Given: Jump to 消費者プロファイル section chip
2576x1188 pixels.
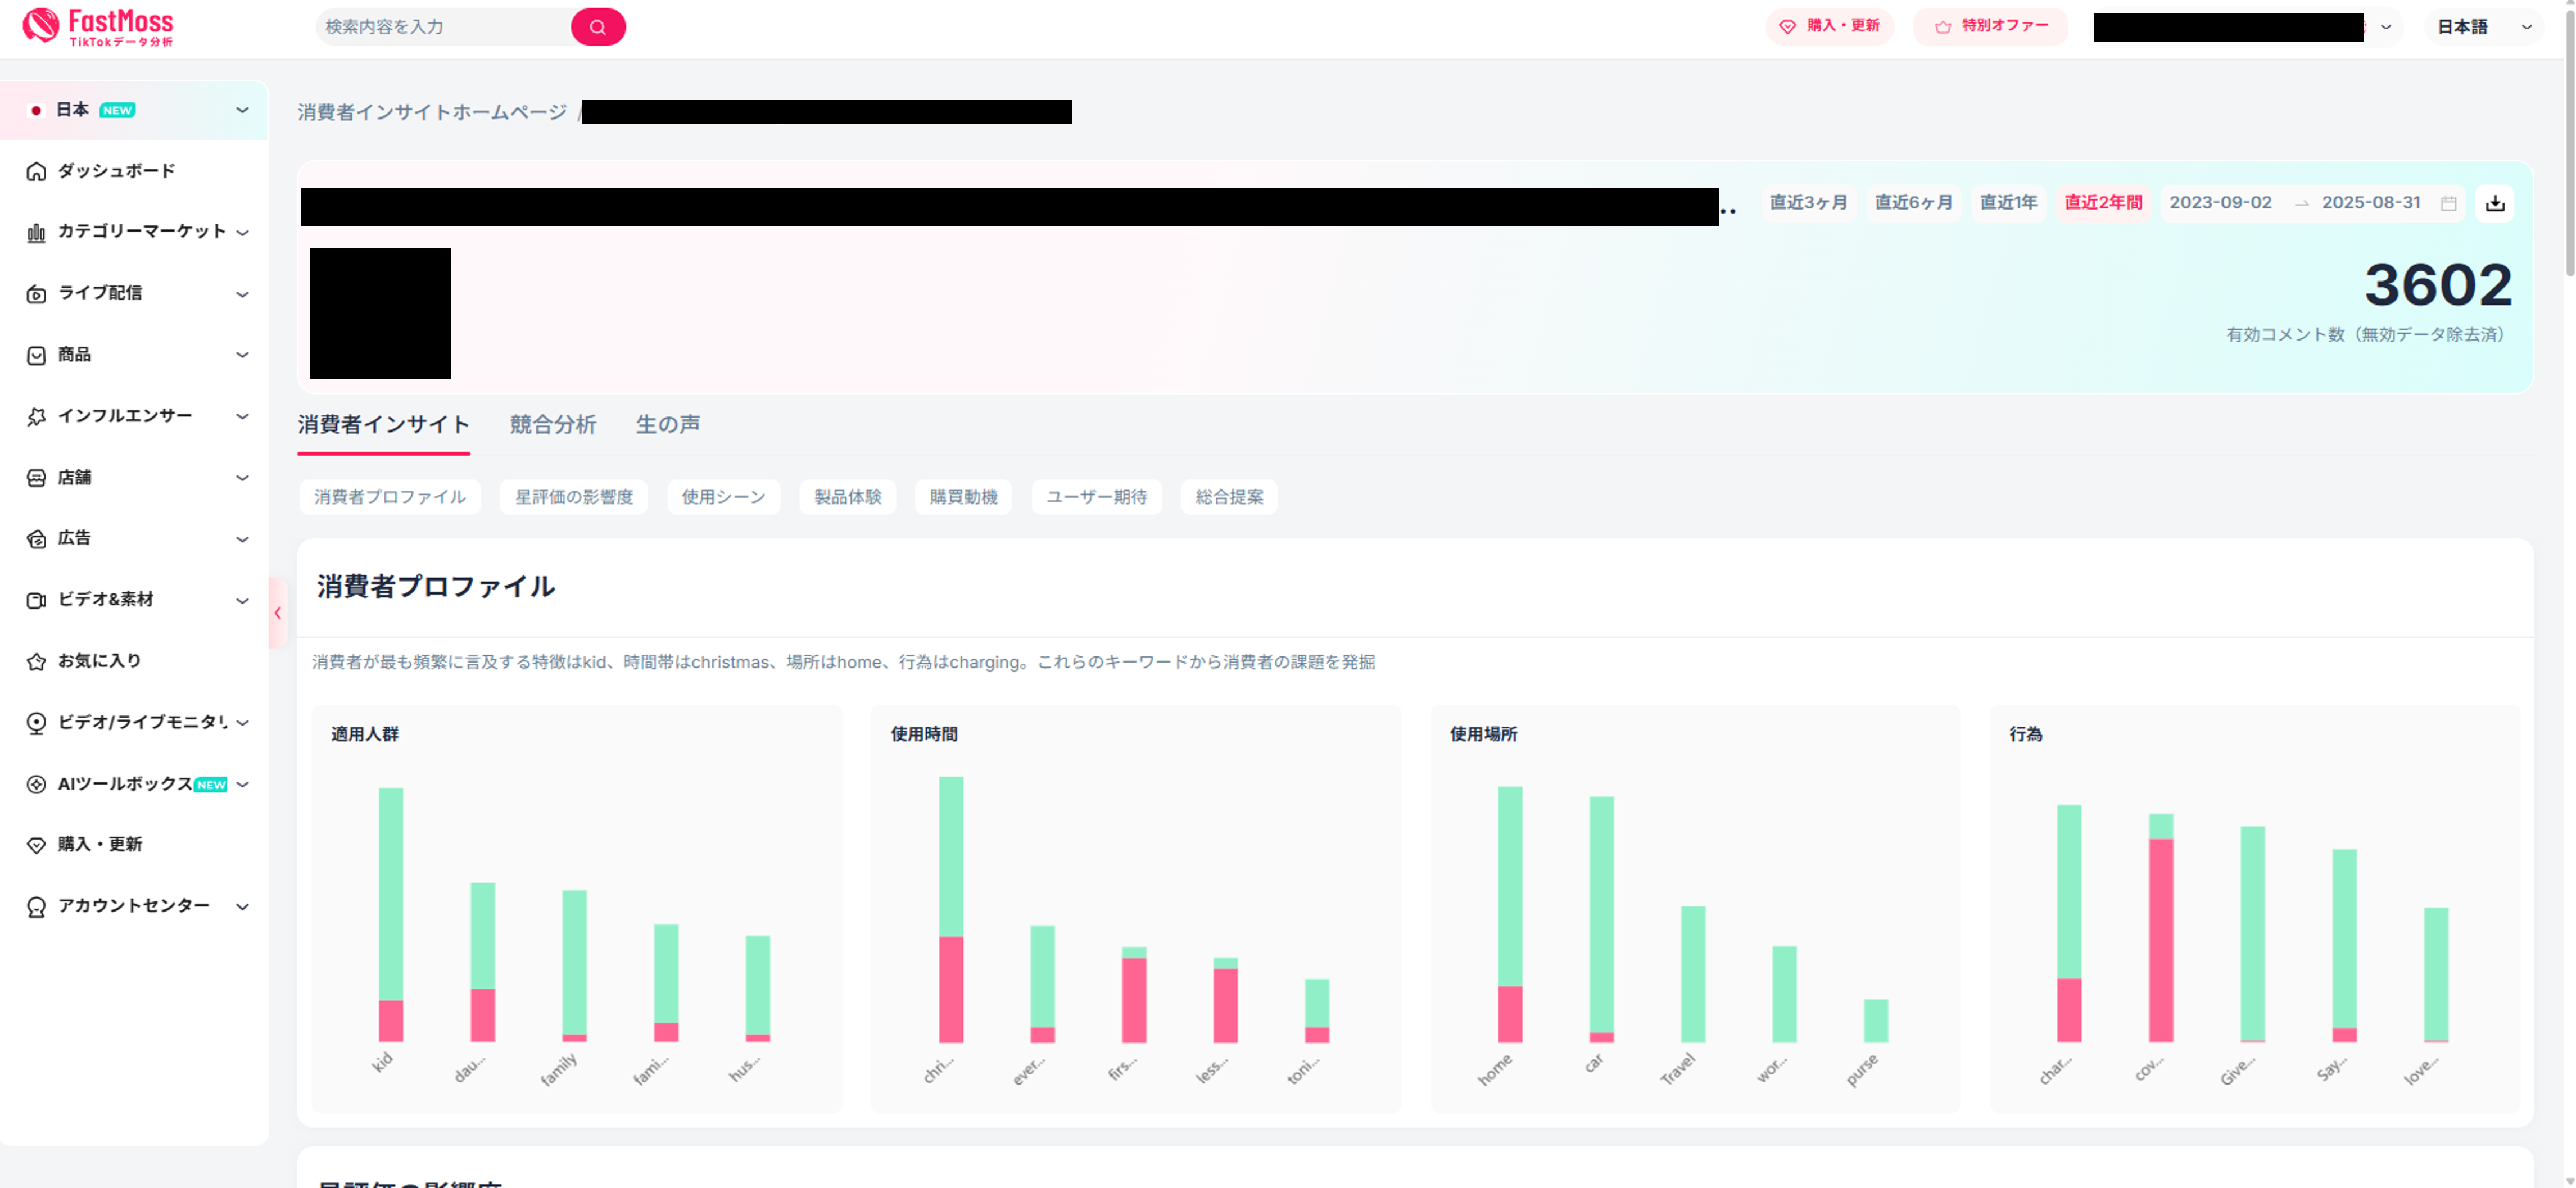Looking at the screenshot, I should pos(390,497).
